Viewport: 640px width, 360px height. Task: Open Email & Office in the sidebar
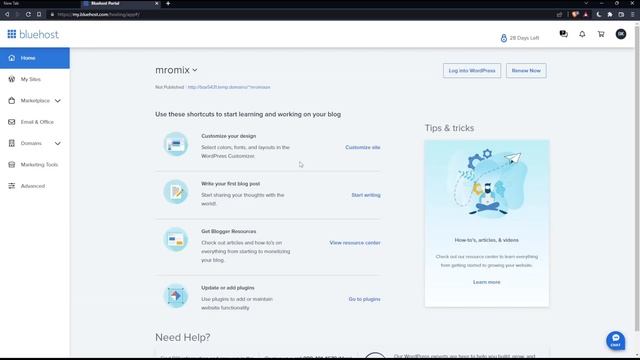point(35,122)
